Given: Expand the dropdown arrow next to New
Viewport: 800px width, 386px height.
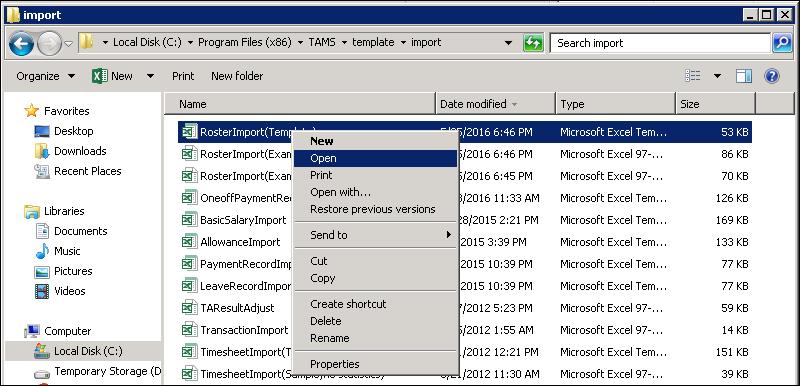Looking at the screenshot, I should coord(150,76).
